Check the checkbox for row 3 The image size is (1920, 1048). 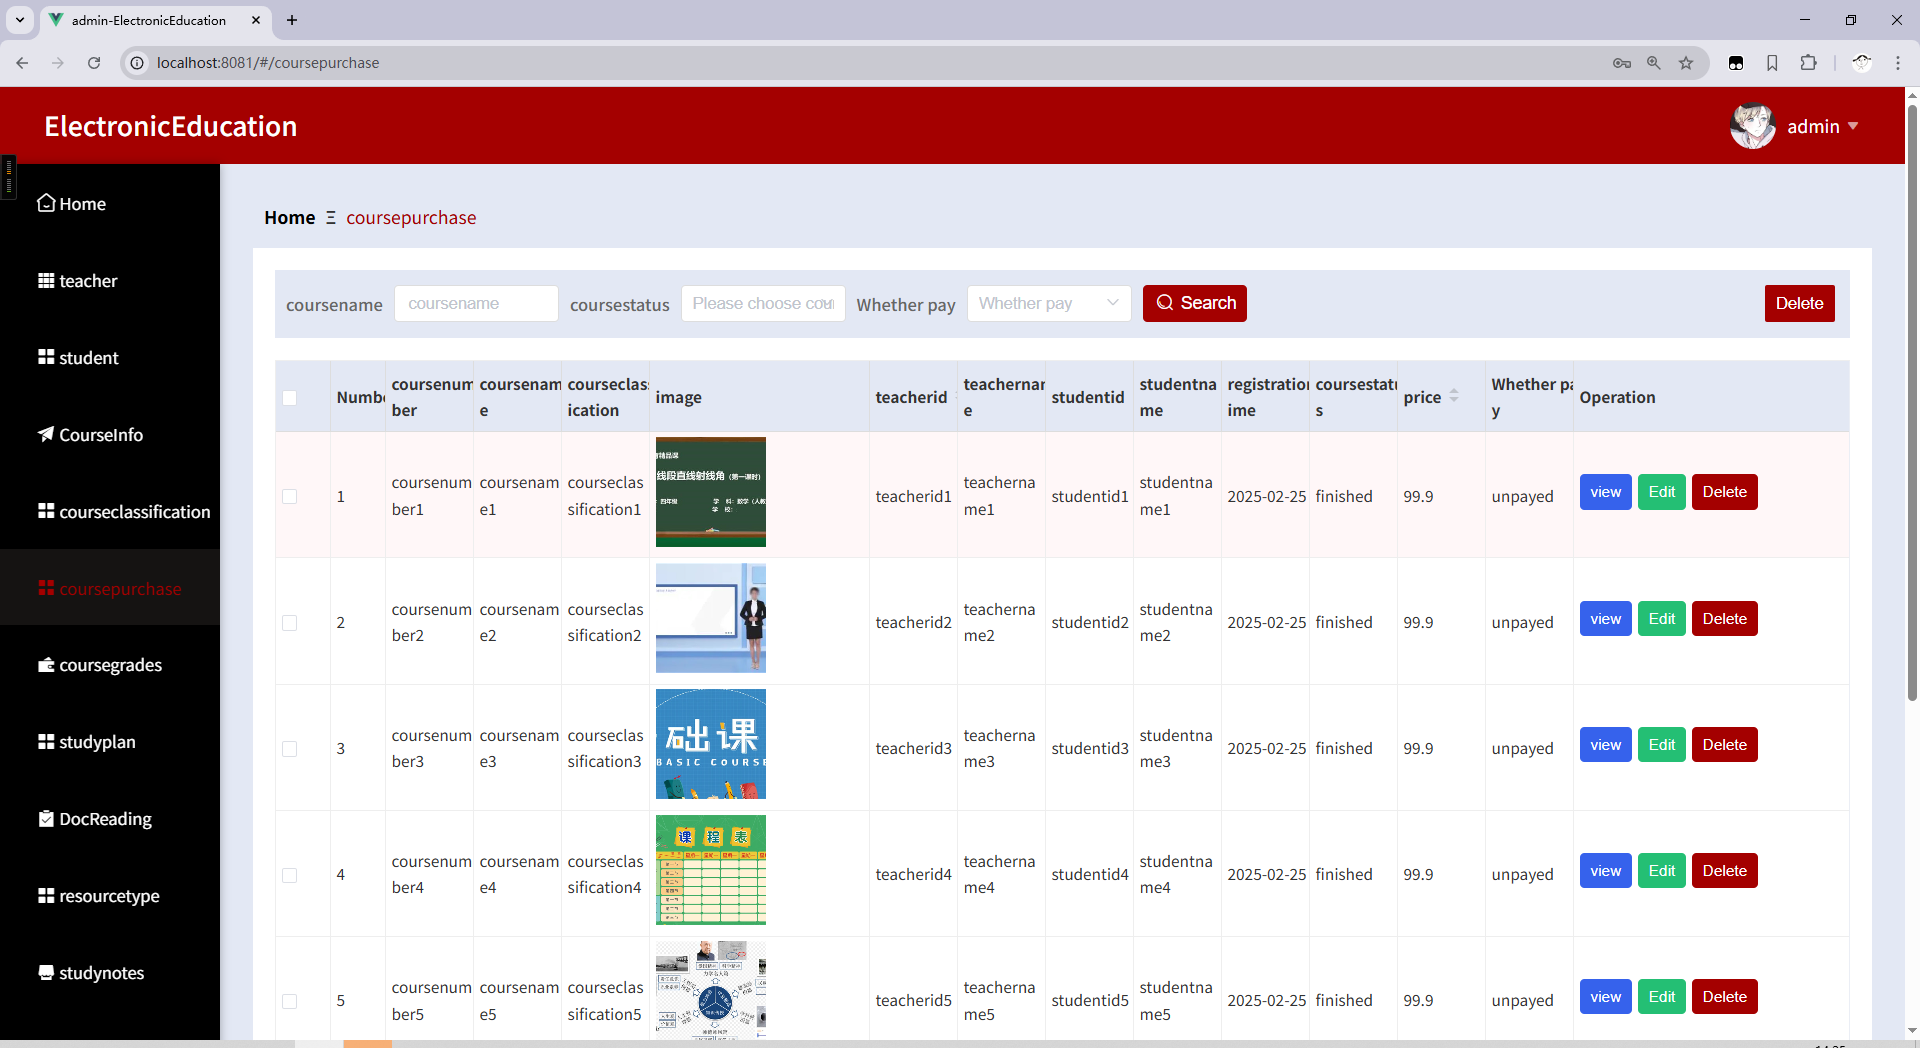[x=290, y=749]
